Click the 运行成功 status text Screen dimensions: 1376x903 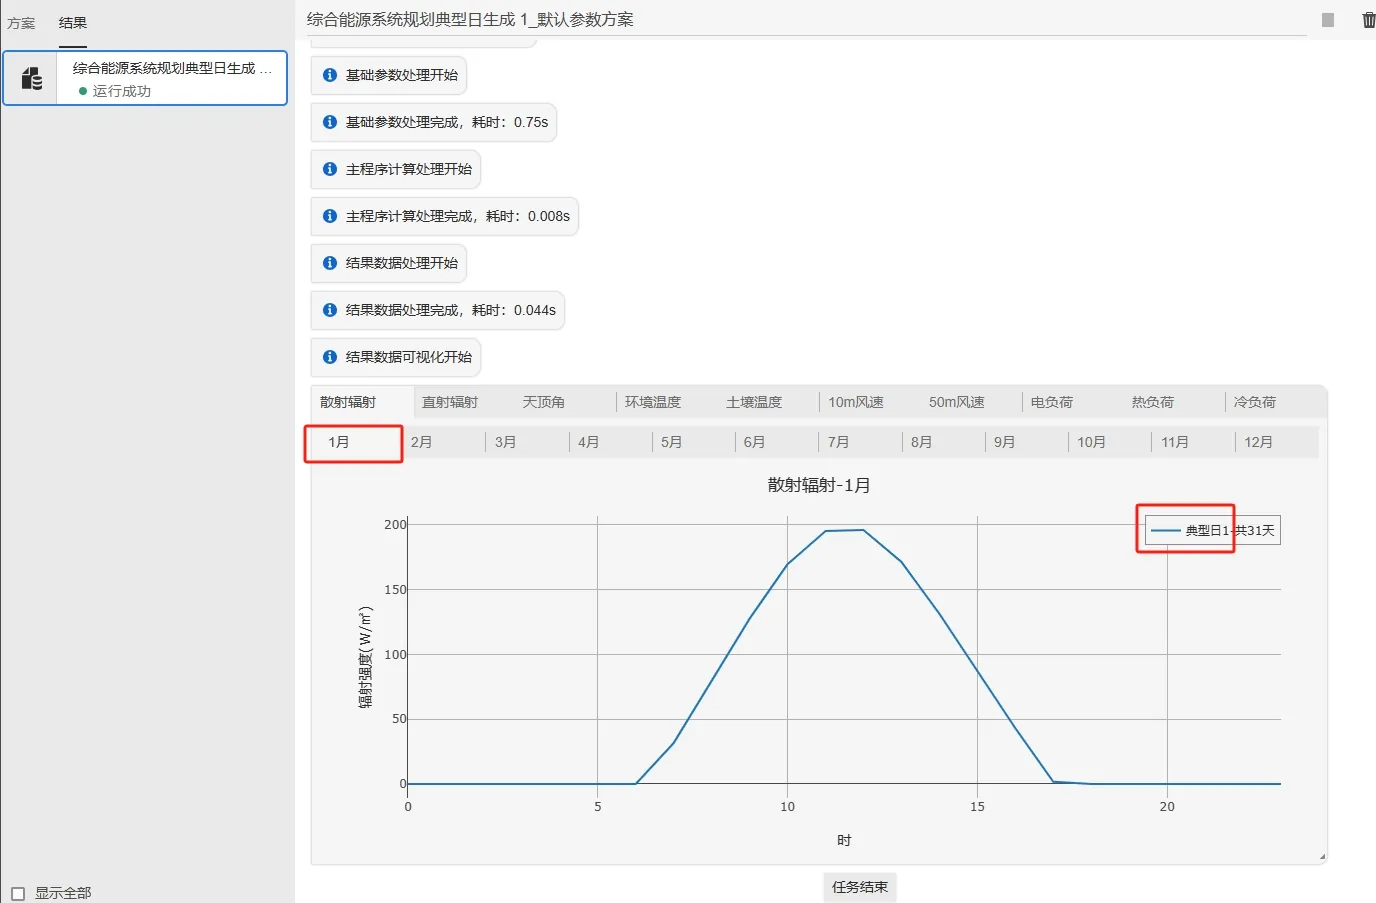(122, 91)
